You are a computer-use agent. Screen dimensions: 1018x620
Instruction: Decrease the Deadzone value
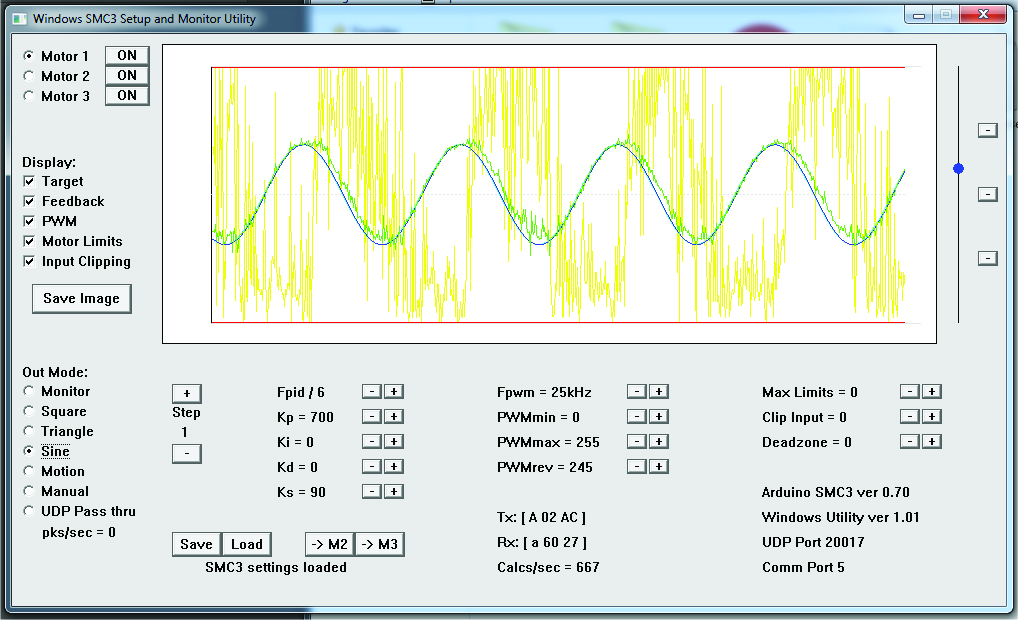pyautogui.click(x=910, y=441)
